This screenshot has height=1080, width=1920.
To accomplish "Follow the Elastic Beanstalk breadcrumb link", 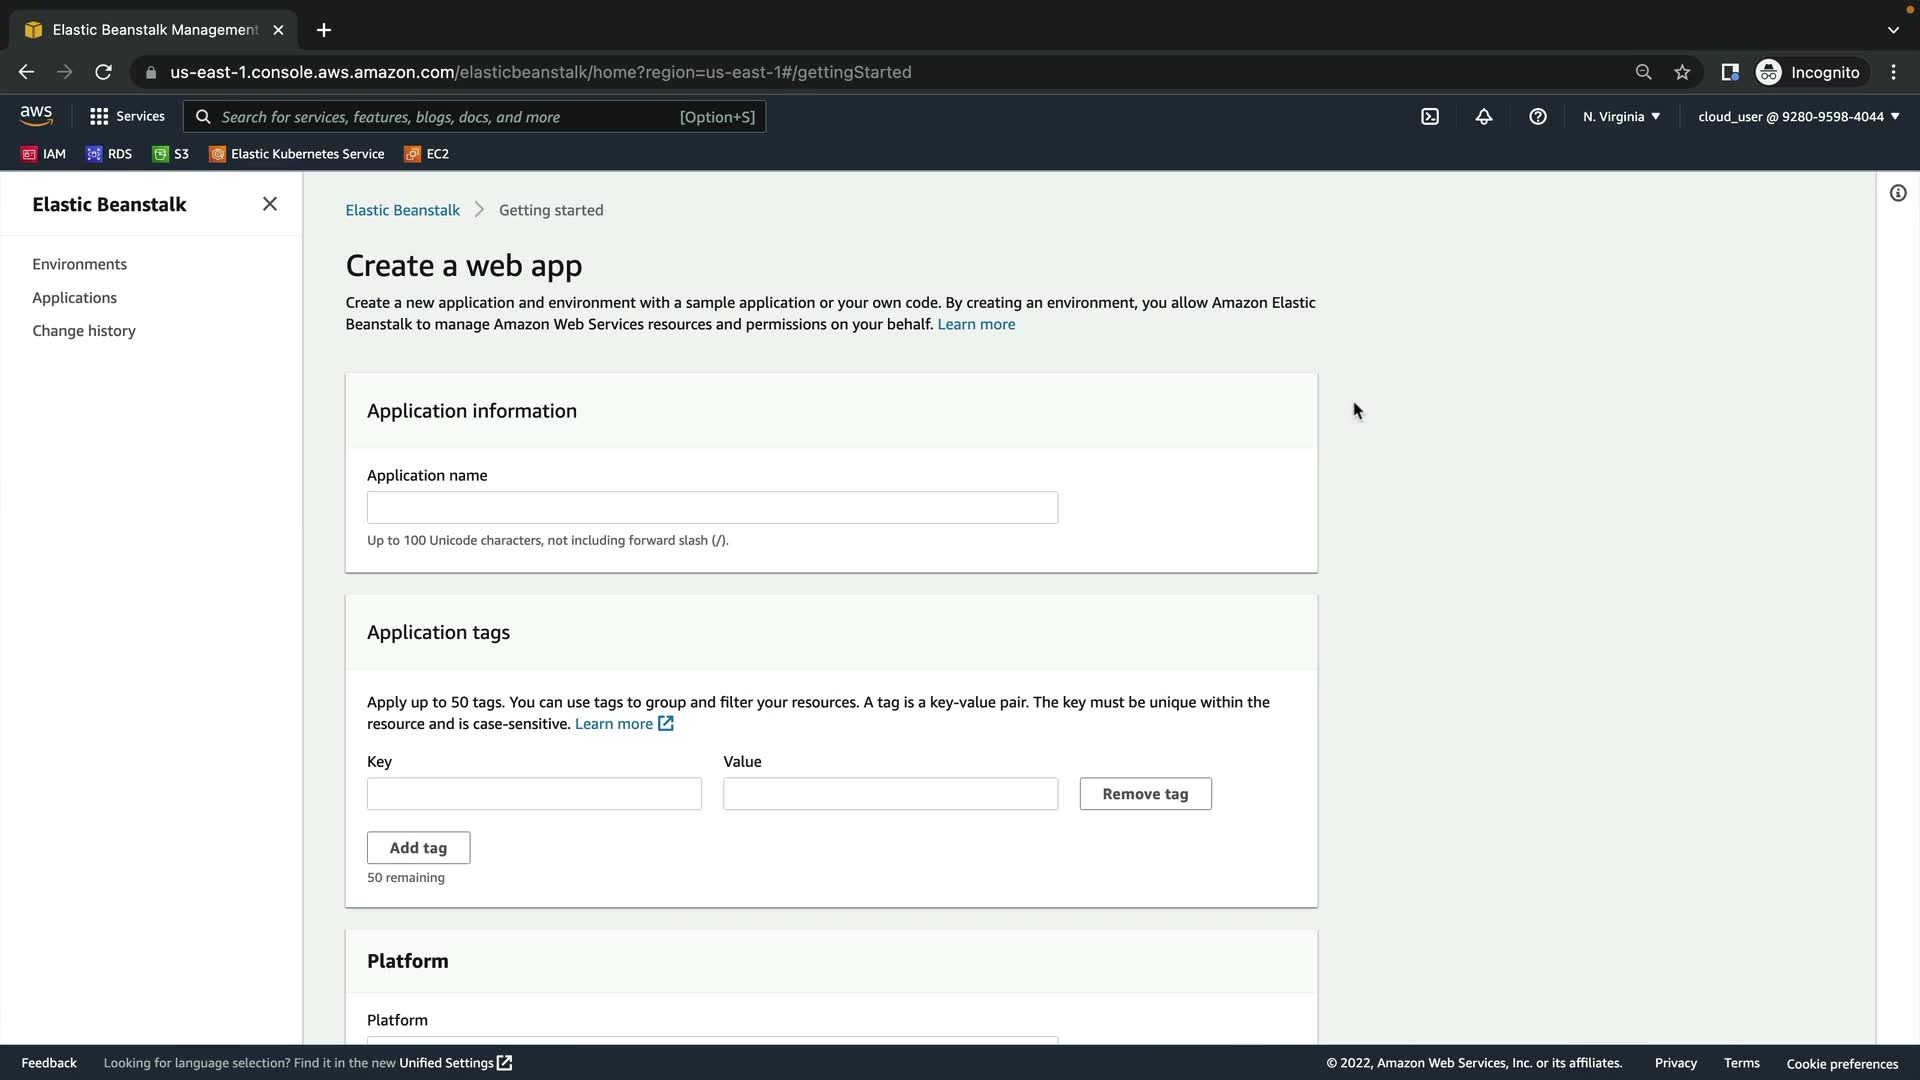I will 402,210.
